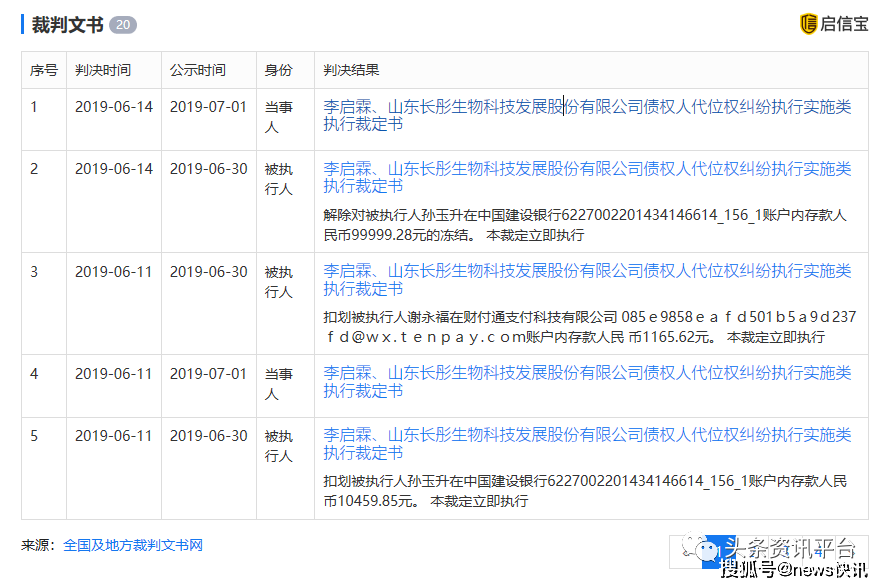Click the 公示时间 column header

(197, 71)
